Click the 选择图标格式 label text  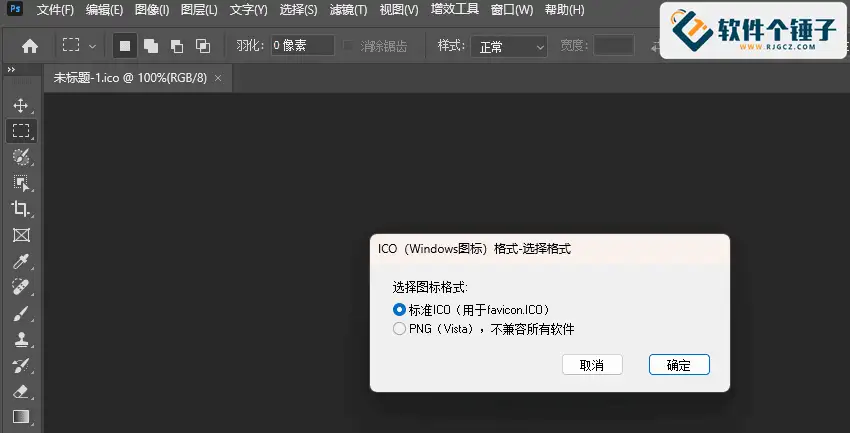430,287
